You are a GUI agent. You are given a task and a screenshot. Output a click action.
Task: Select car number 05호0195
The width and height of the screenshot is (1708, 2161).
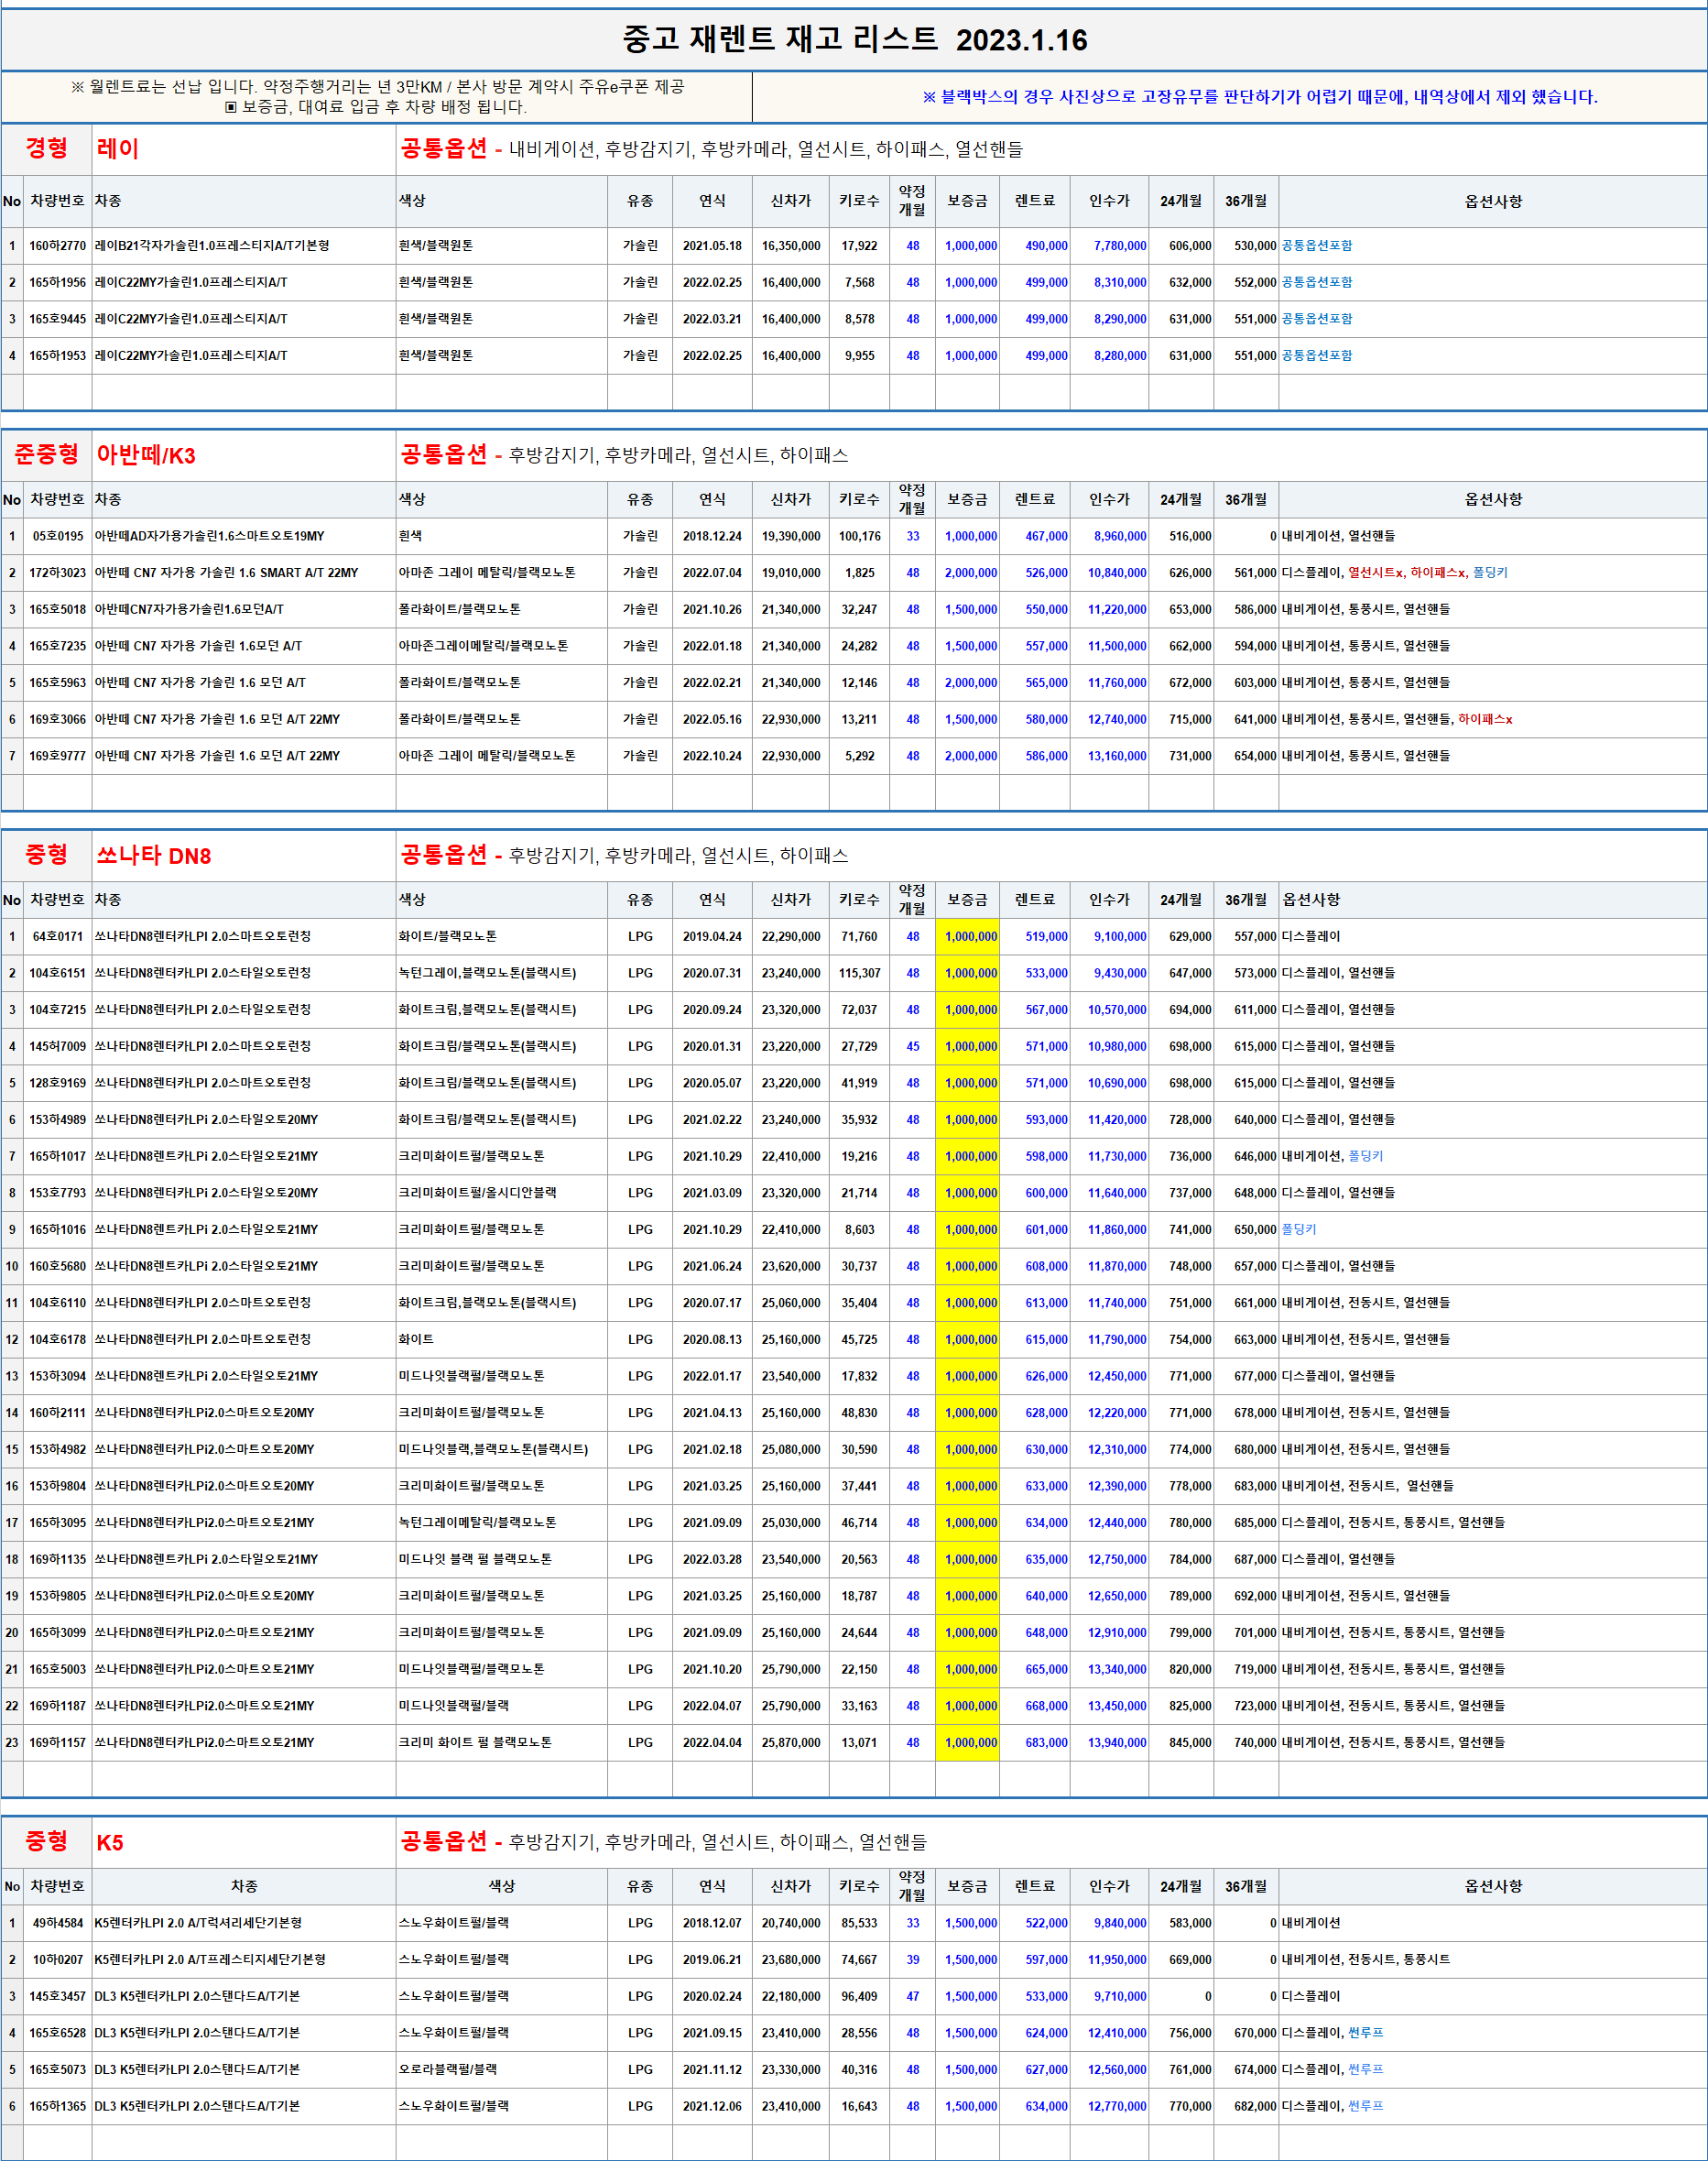point(57,536)
